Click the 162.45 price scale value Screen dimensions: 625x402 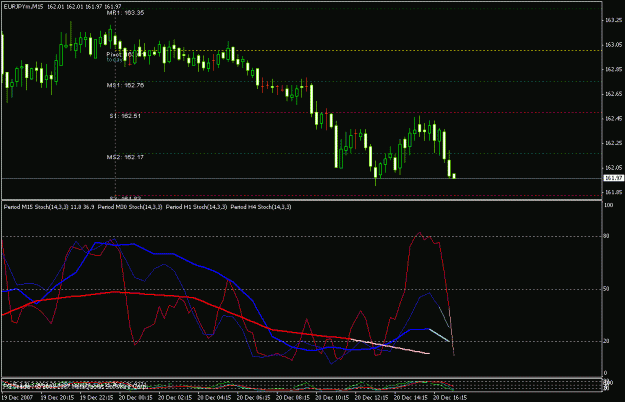click(x=614, y=119)
